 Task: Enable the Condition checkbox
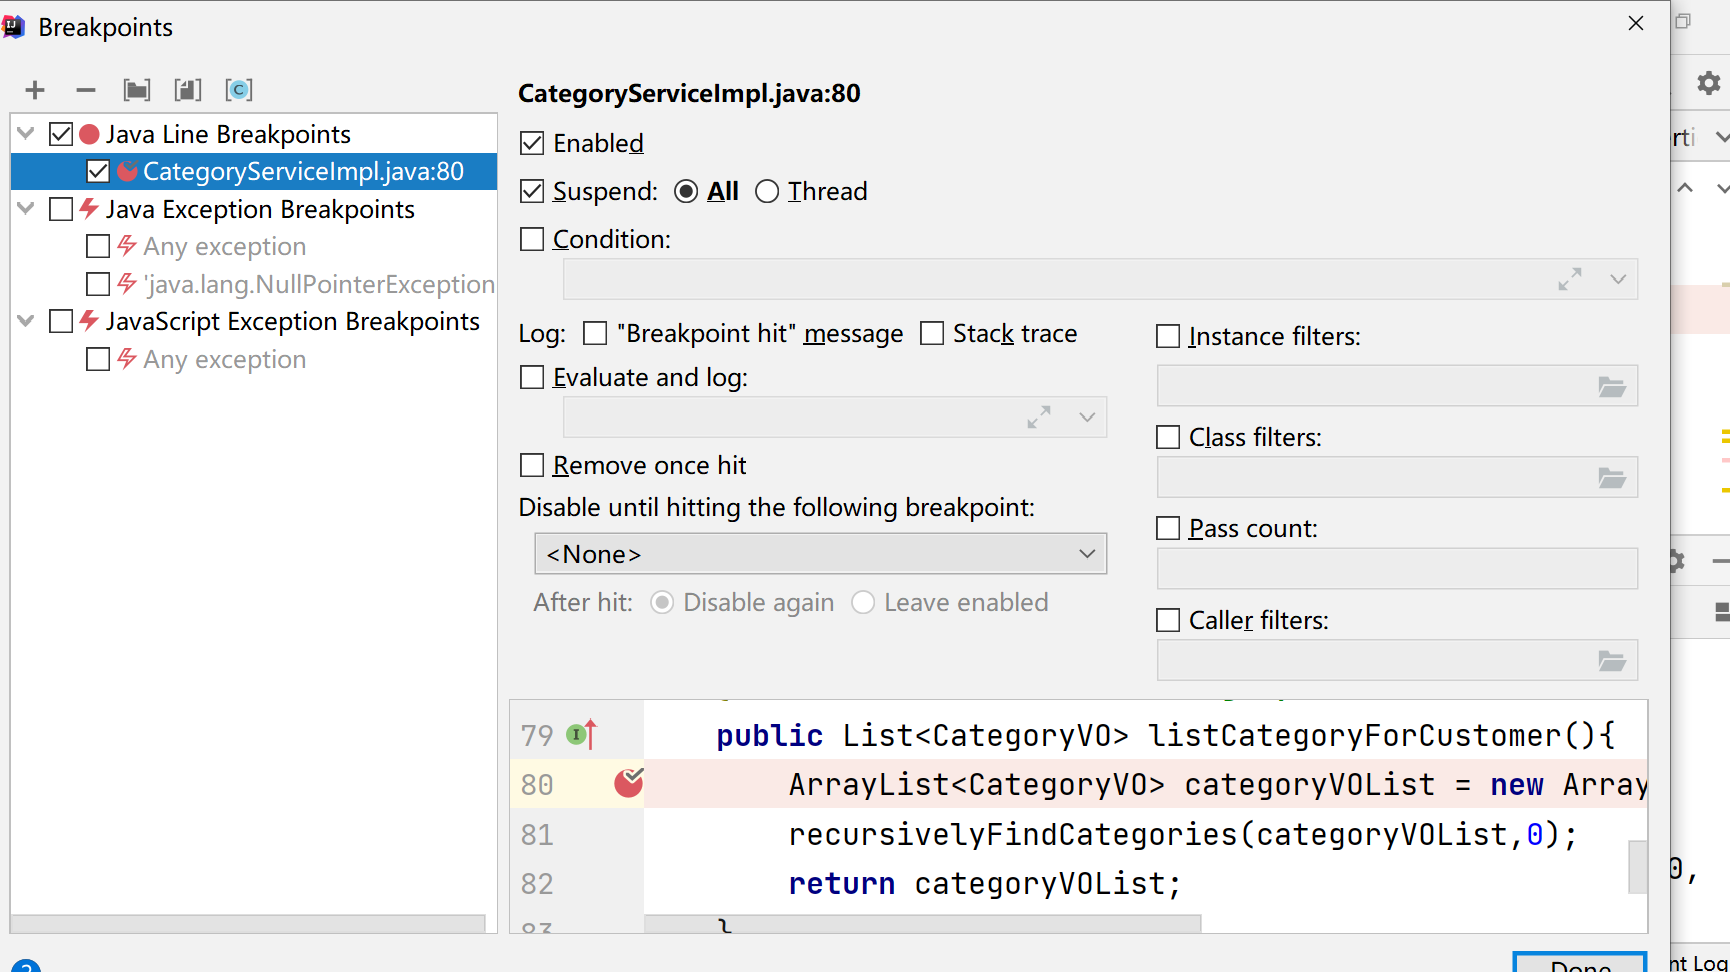[532, 239]
